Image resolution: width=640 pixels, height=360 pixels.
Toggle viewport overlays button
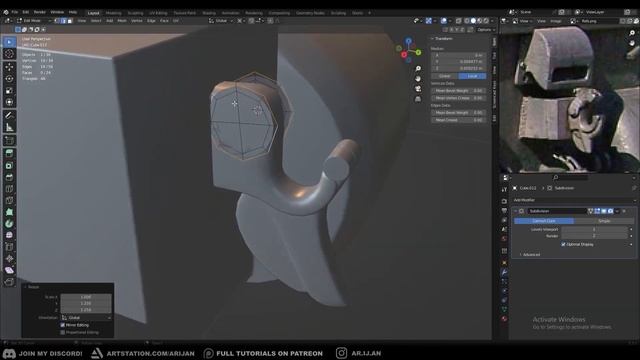(x=444, y=20)
